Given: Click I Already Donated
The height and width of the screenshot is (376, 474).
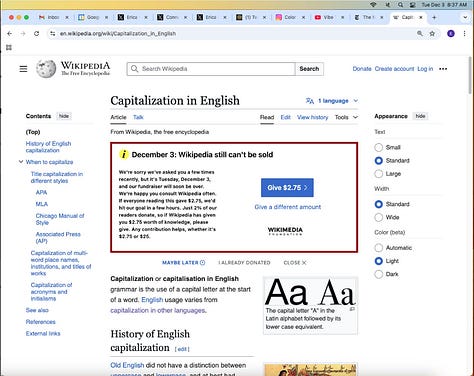Looking at the screenshot, I should 244,263.
